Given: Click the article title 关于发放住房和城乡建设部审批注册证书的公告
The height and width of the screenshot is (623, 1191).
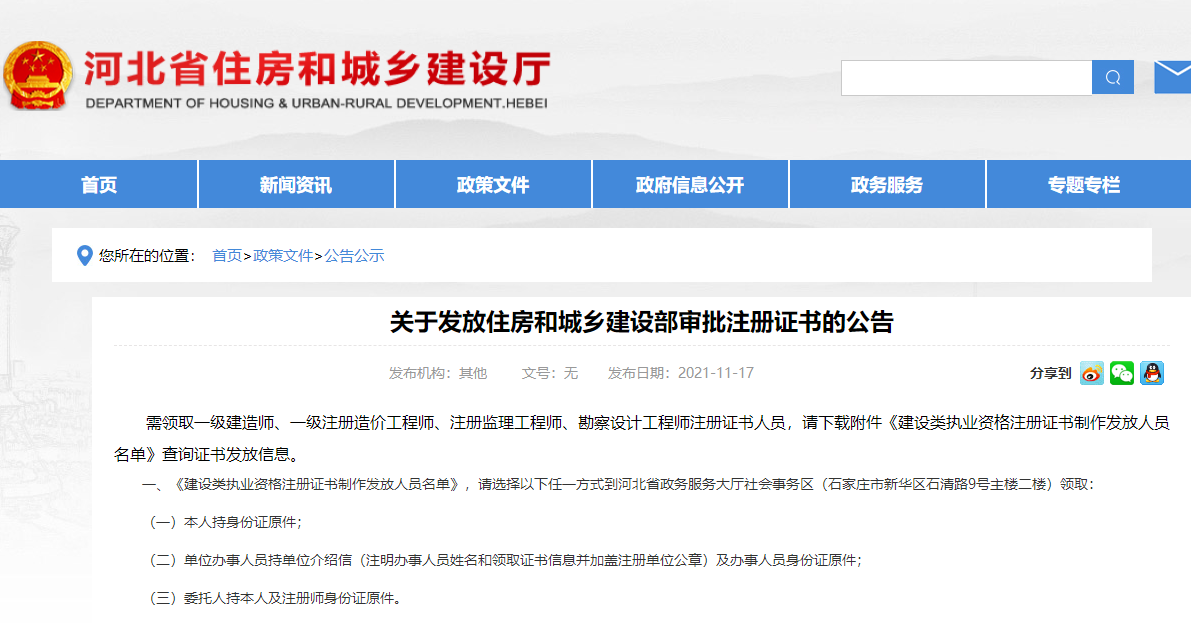Looking at the screenshot, I should click(641, 322).
